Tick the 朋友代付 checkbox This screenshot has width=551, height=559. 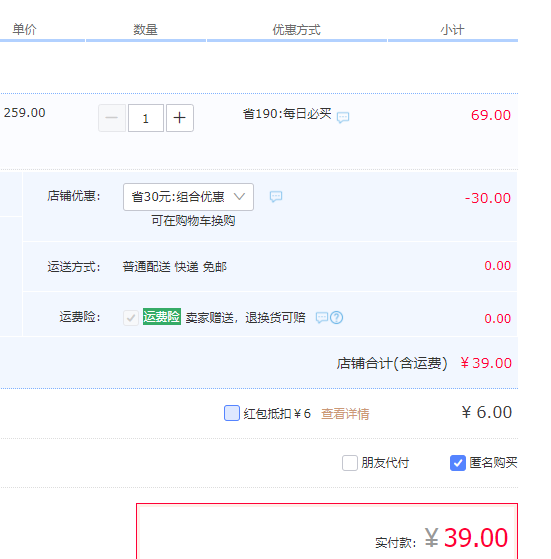click(x=350, y=463)
